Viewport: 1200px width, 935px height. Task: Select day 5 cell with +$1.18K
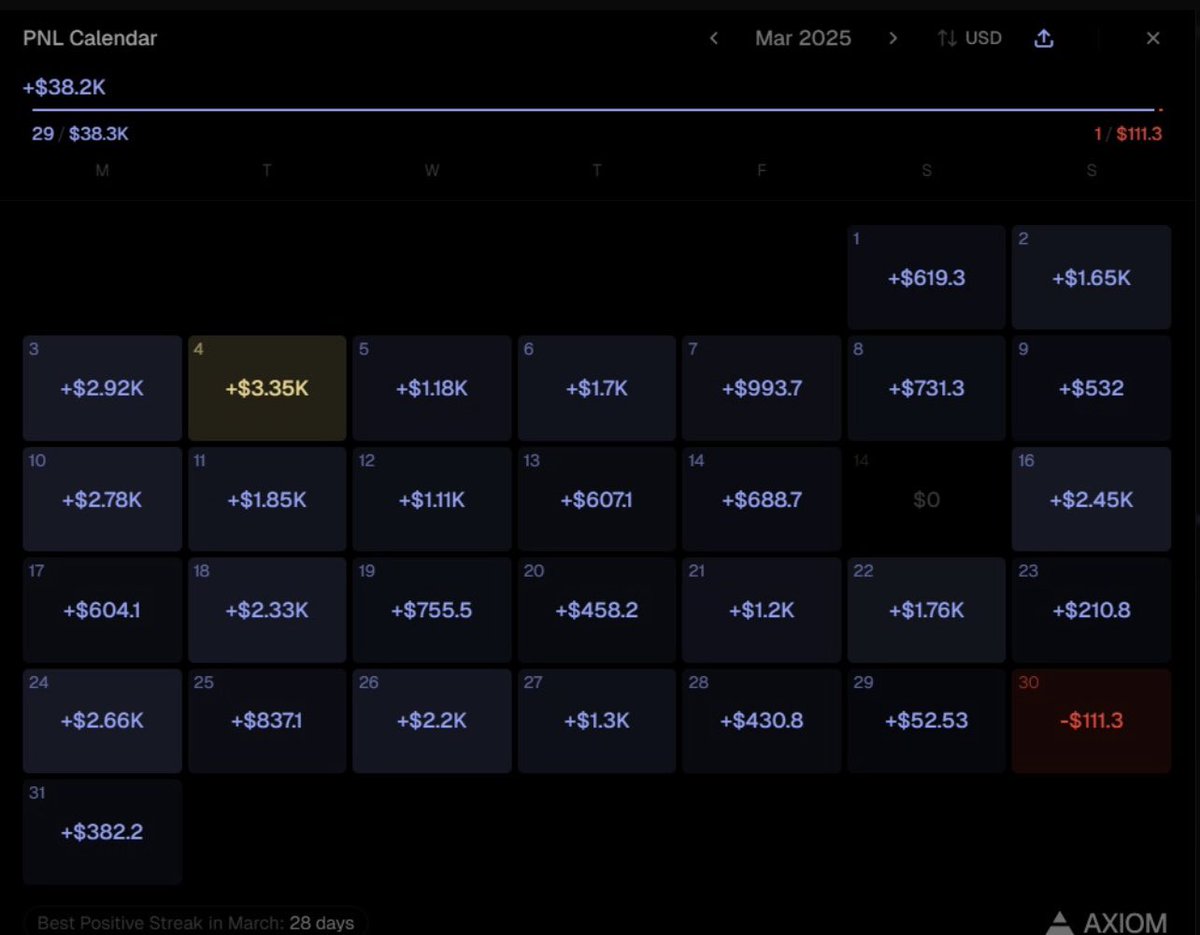click(432, 388)
